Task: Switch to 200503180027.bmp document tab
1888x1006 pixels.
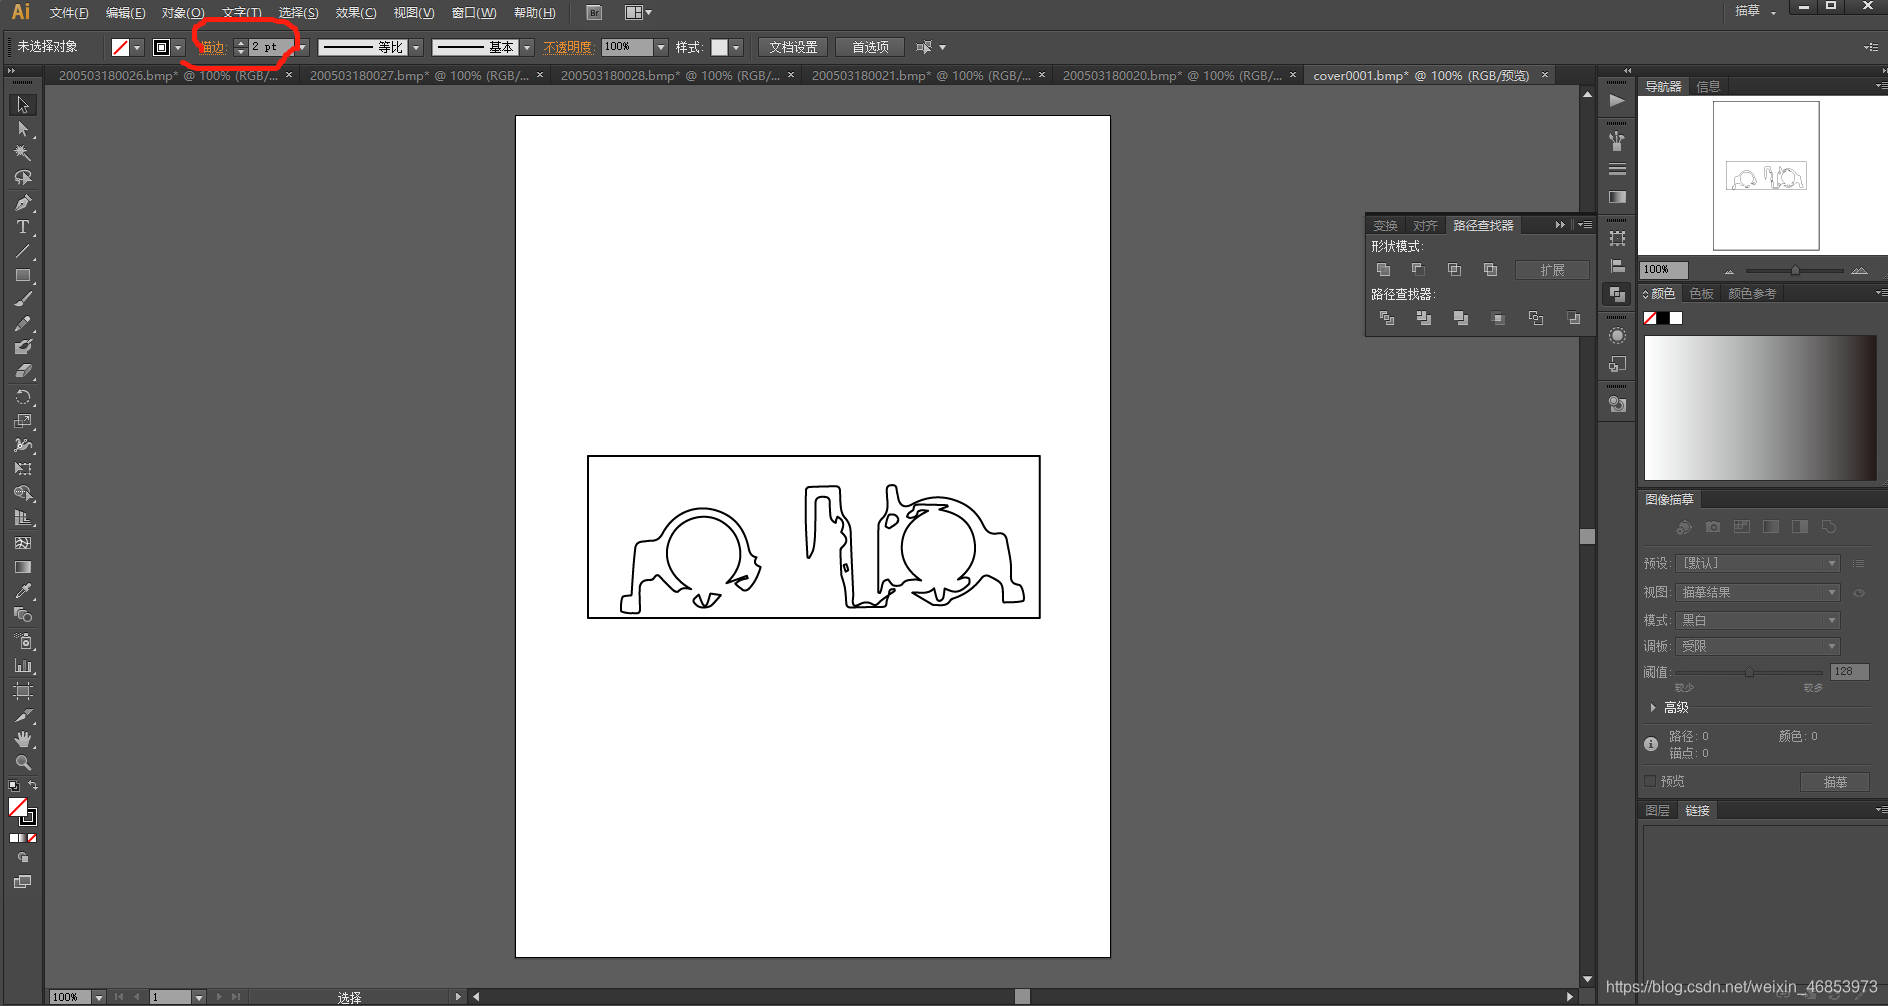Action: 419,75
